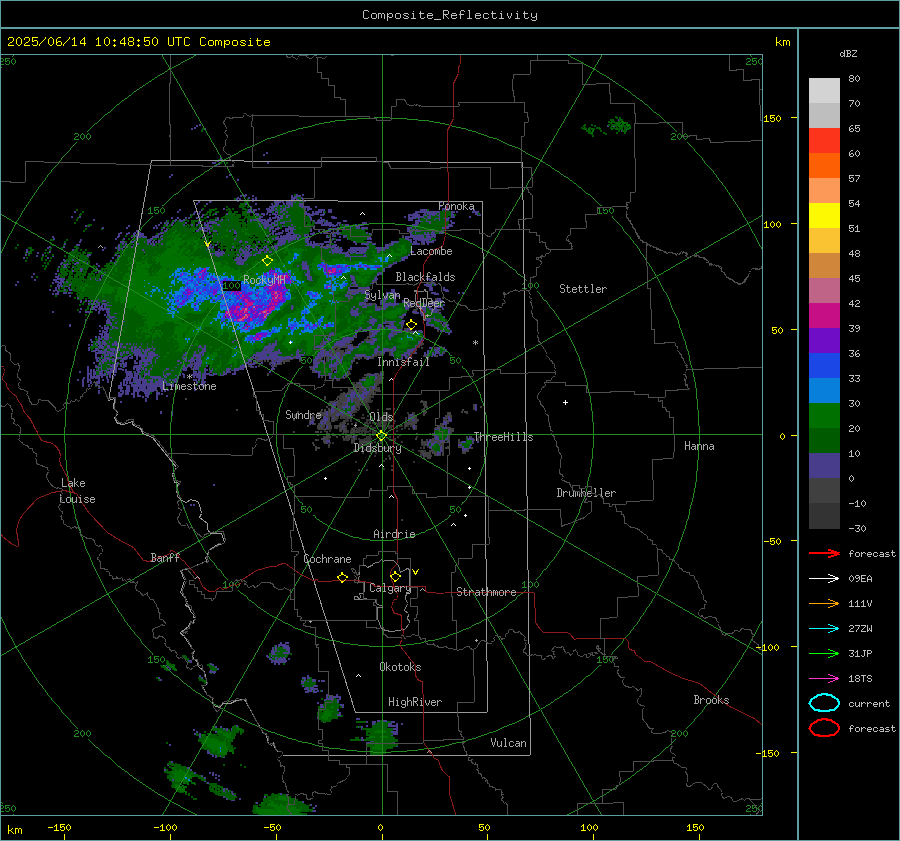Screen dimensions: 900x841
Task: Click the Okotoks label
Action: coord(400,667)
